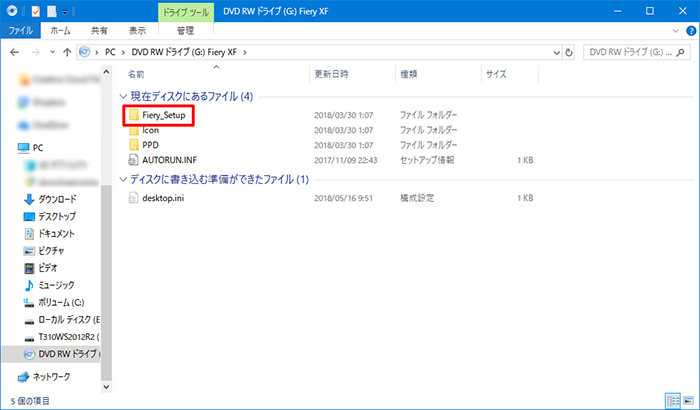The height and width of the screenshot is (410, 700).
Task: Click AUTORUN.INF type セットアップ情報
Action: point(427,160)
